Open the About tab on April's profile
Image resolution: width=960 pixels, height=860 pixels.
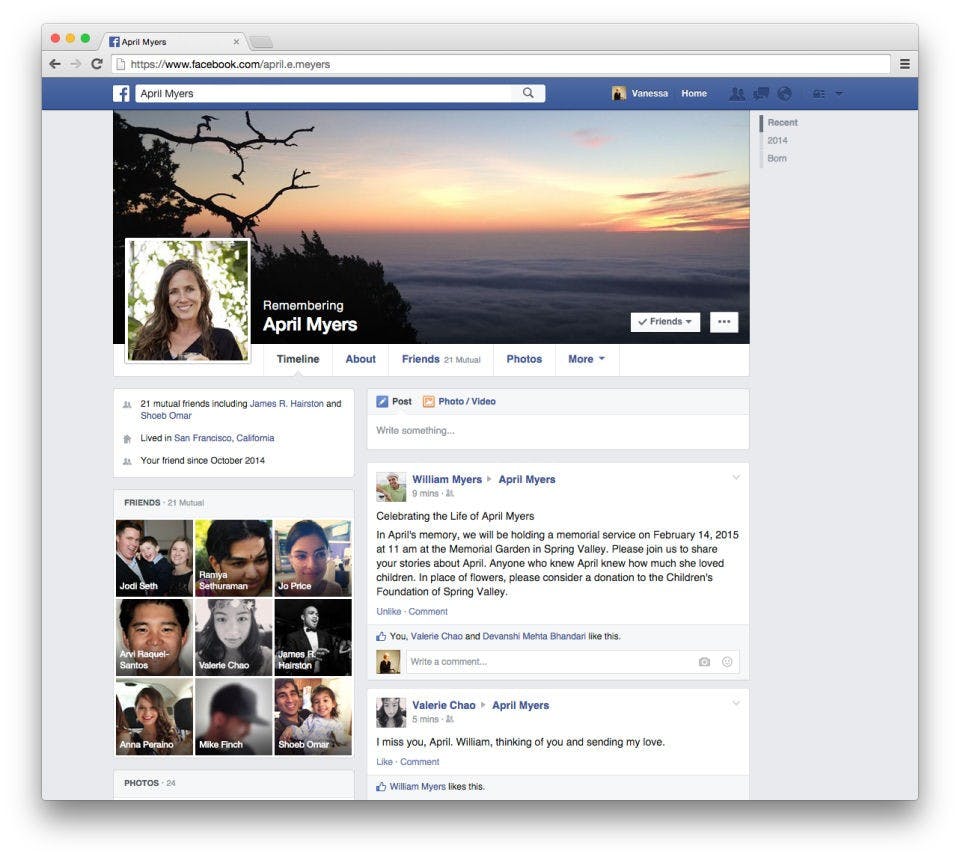click(361, 359)
